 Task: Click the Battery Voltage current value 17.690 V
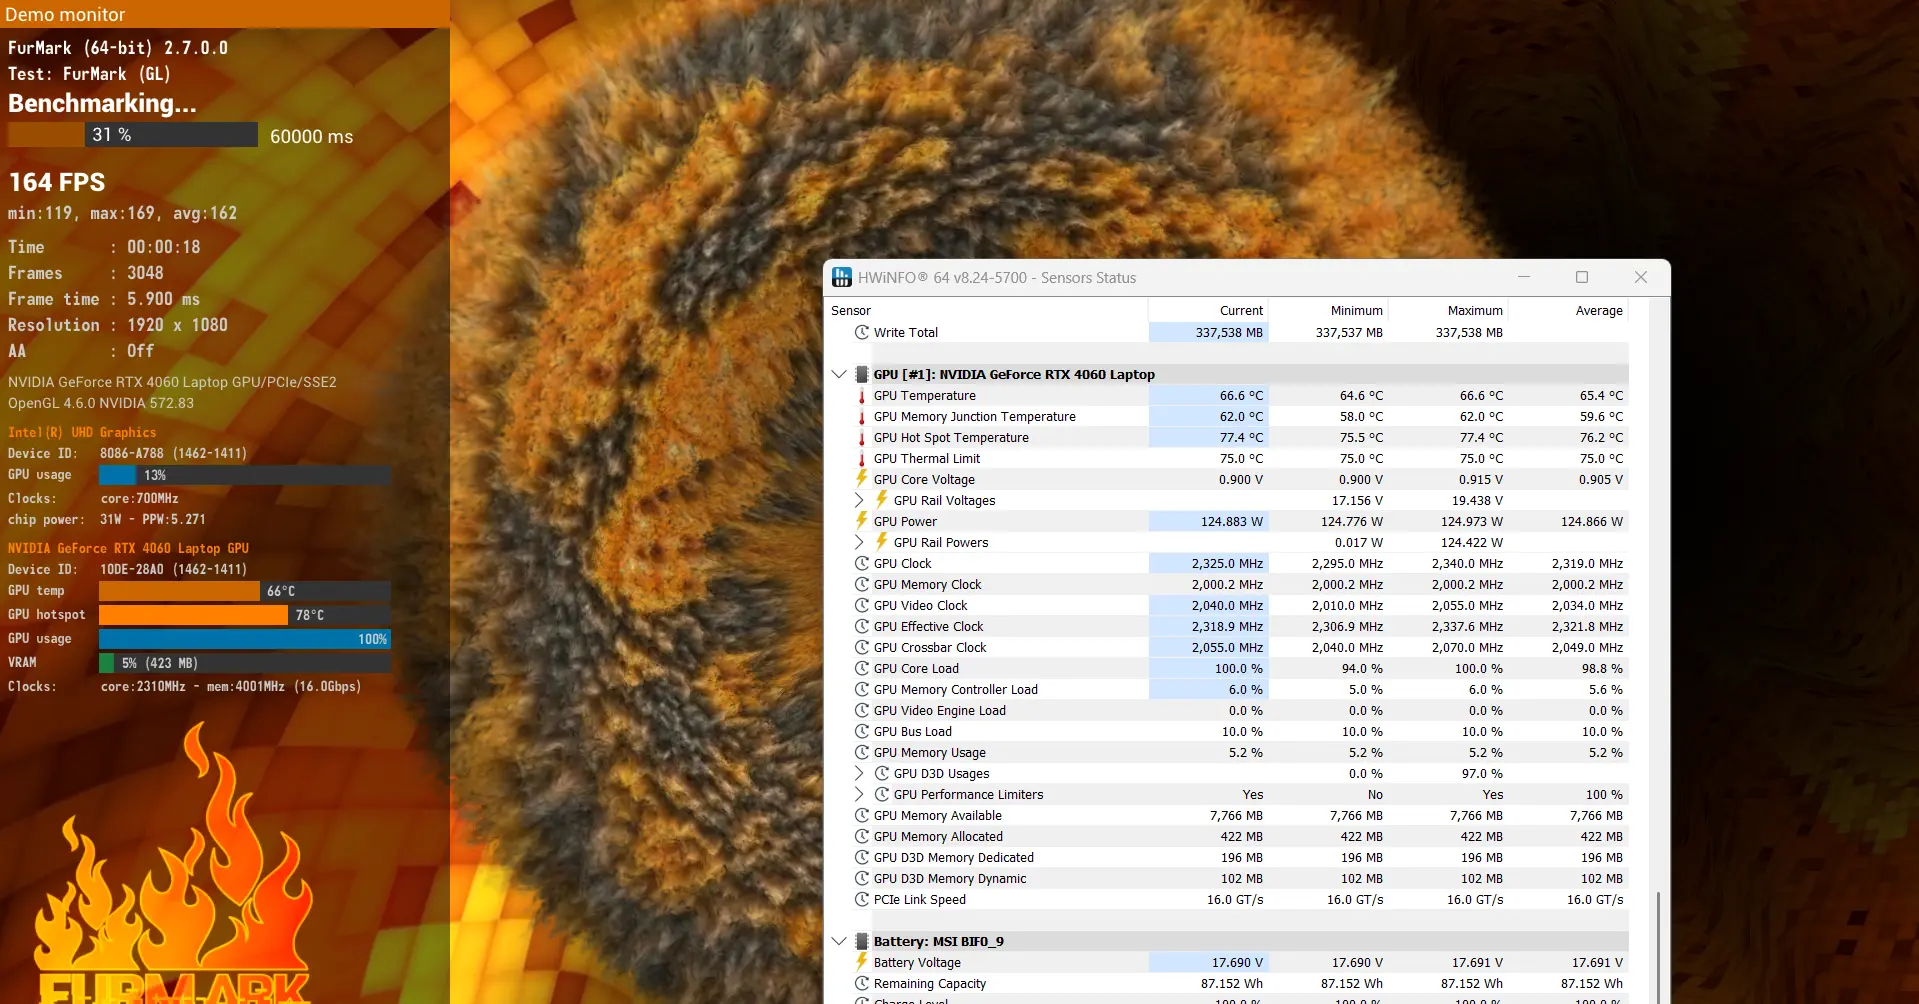tap(1237, 963)
